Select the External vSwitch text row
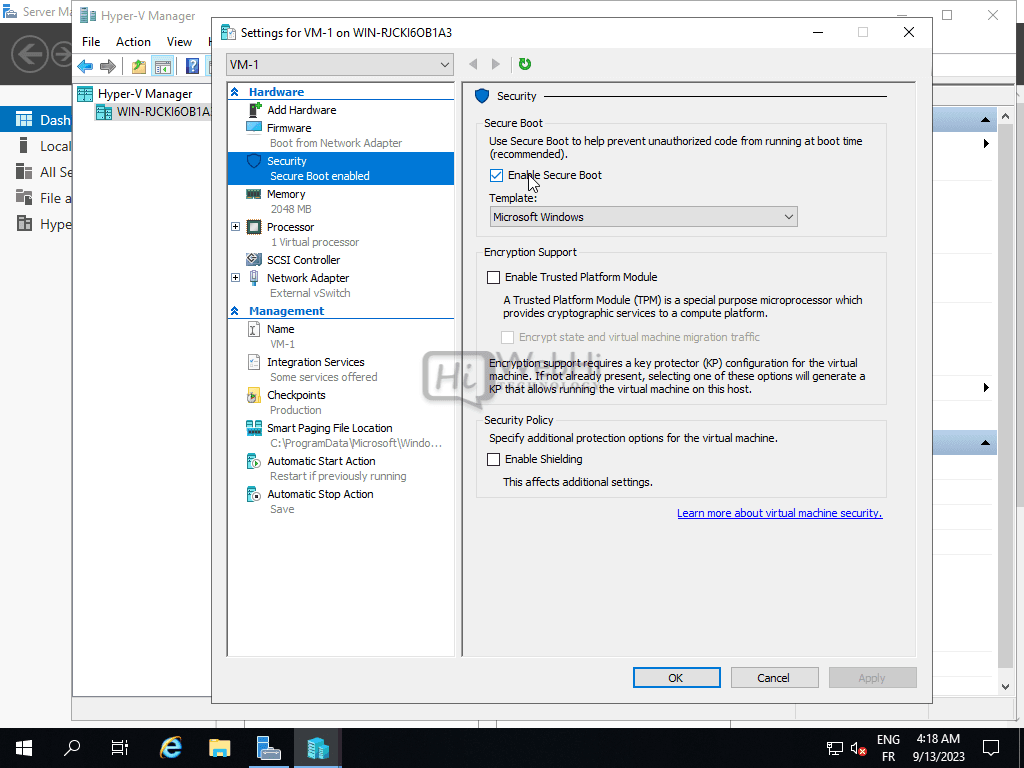Screen dimensions: 1024x768 pyautogui.click(x=310, y=293)
